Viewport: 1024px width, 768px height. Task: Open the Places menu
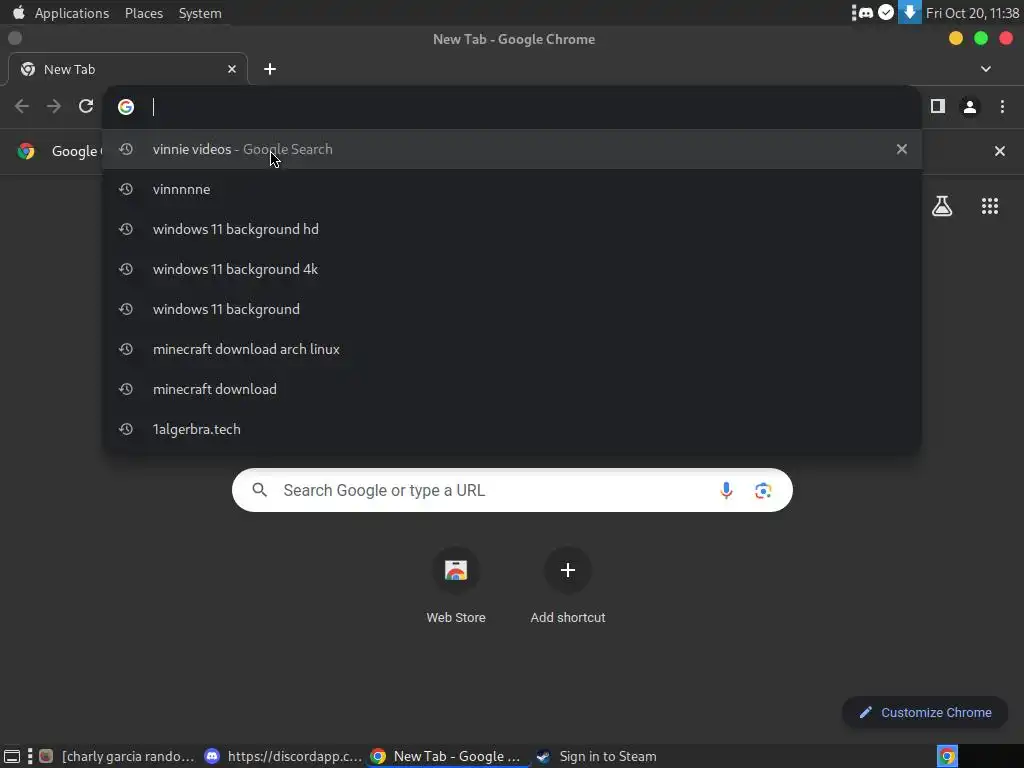click(x=144, y=13)
